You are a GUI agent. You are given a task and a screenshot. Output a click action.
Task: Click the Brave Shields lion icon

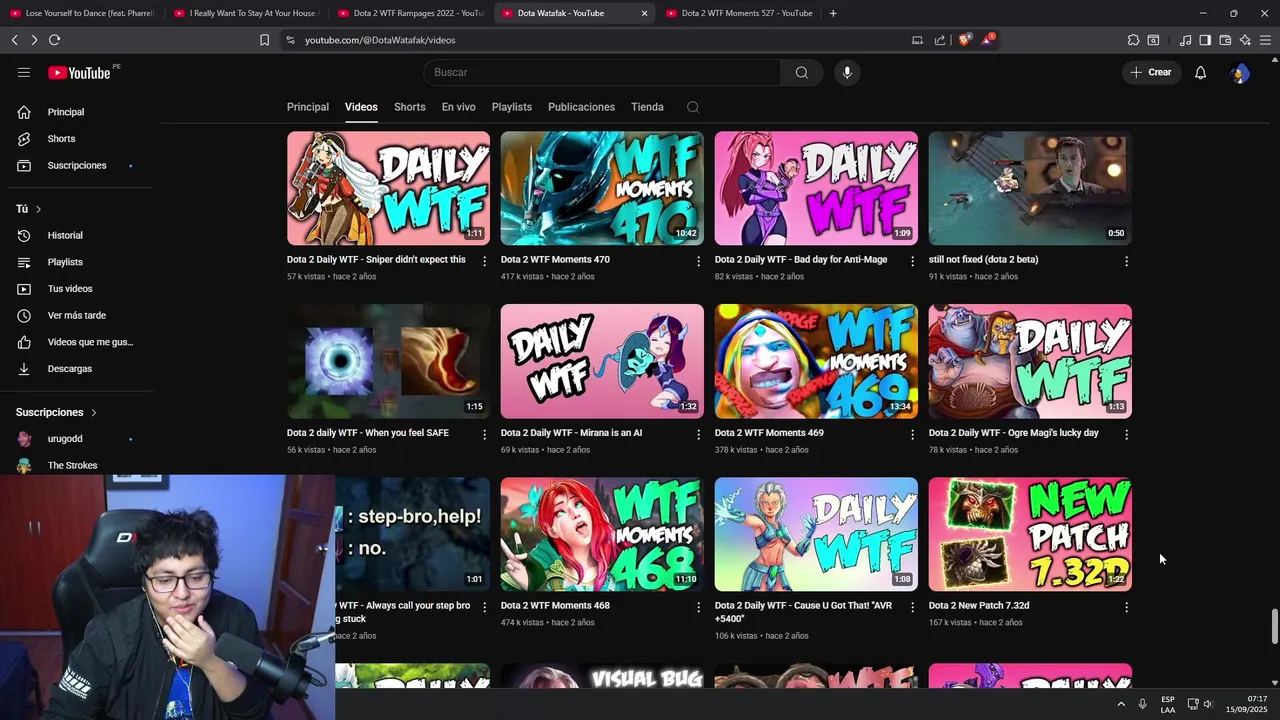pos(964,40)
